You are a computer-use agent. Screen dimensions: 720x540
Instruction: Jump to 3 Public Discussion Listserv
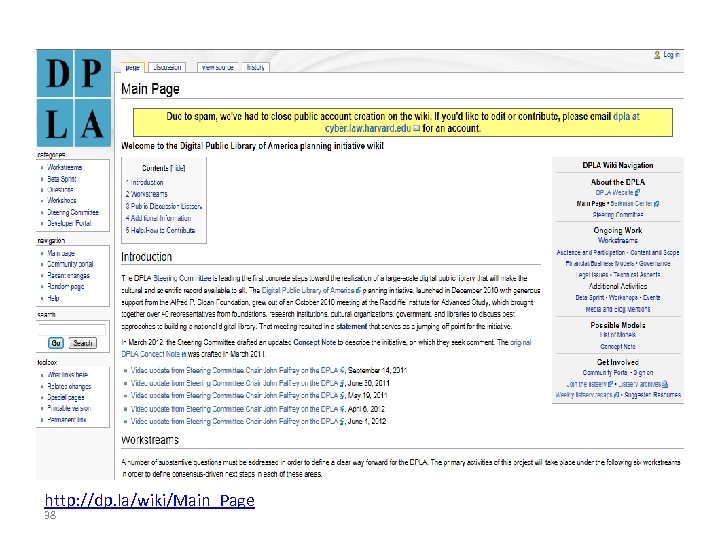coord(164,206)
